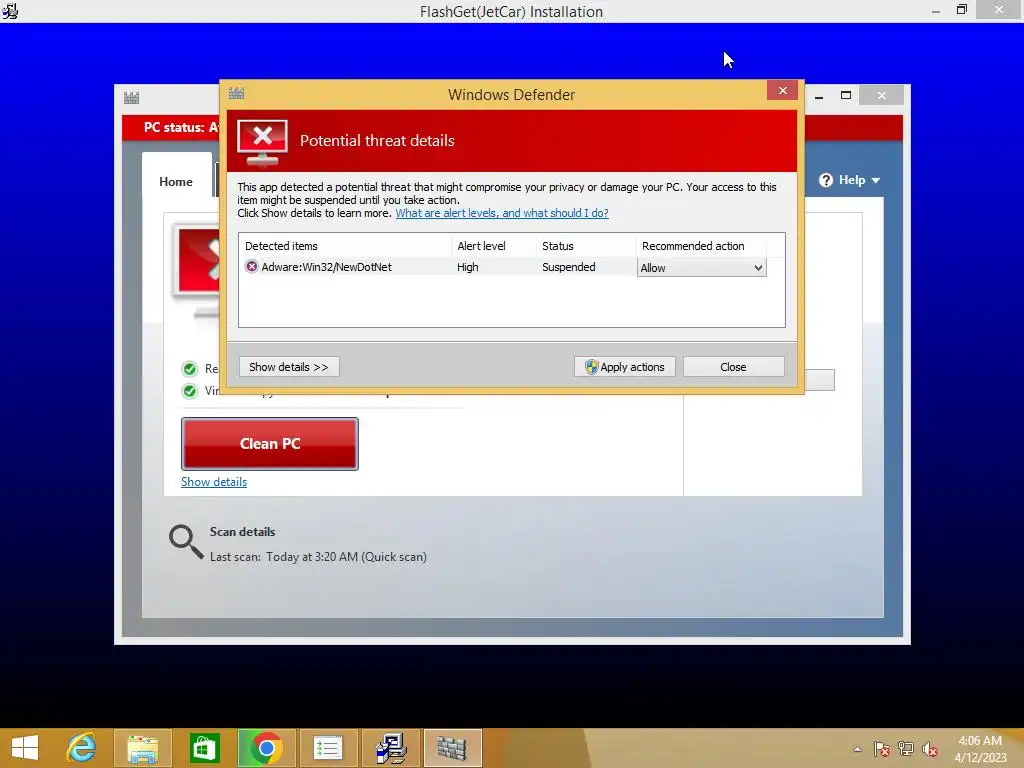
Task: Click the muted volume tray icon
Action: [x=930, y=749]
